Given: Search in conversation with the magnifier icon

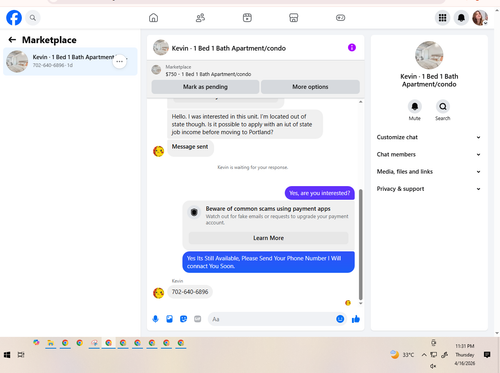Looking at the screenshot, I should pyautogui.click(x=443, y=107).
